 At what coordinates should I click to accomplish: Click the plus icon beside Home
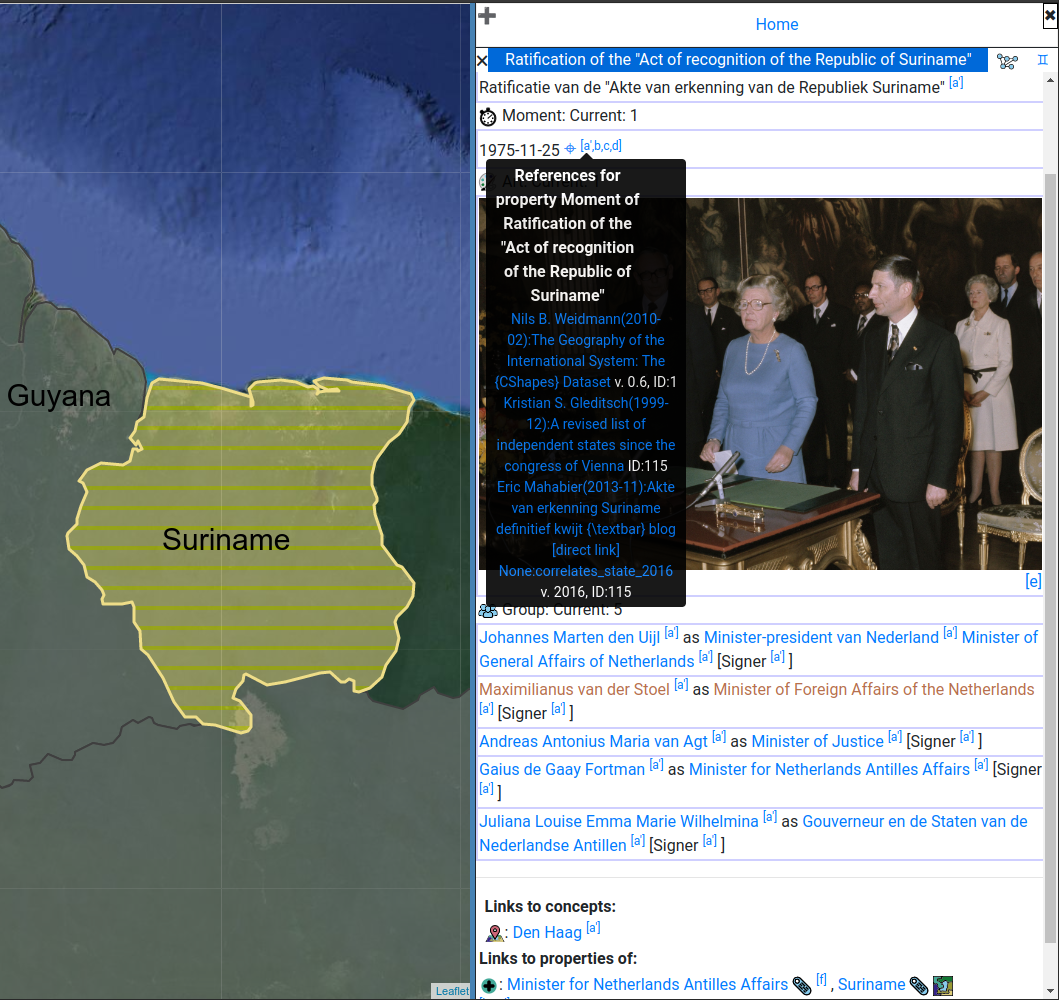point(486,16)
